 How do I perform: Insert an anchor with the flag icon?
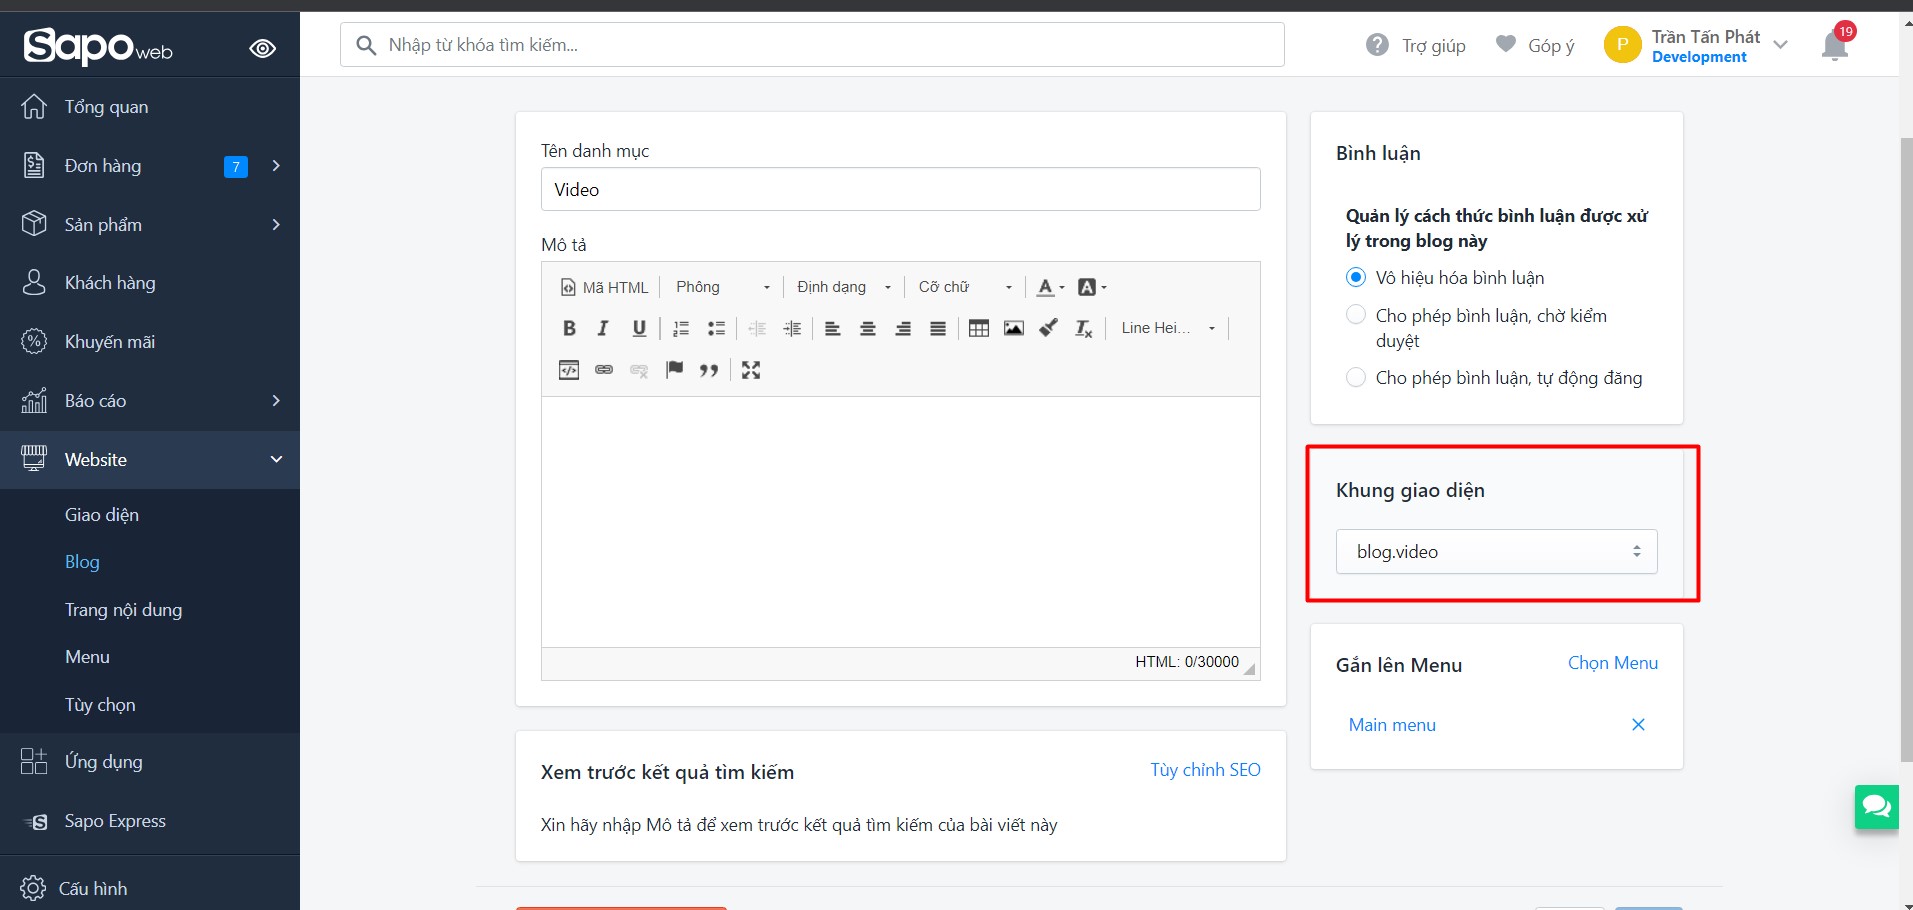pos(675,370)
